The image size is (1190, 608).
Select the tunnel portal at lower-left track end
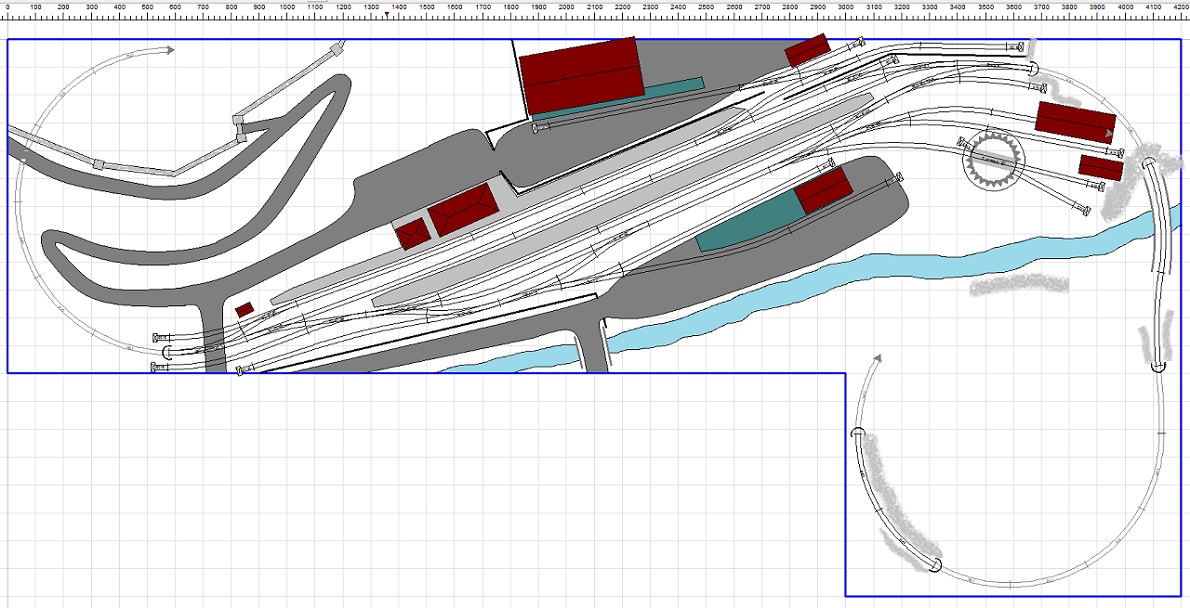click(x=168, y=353)
